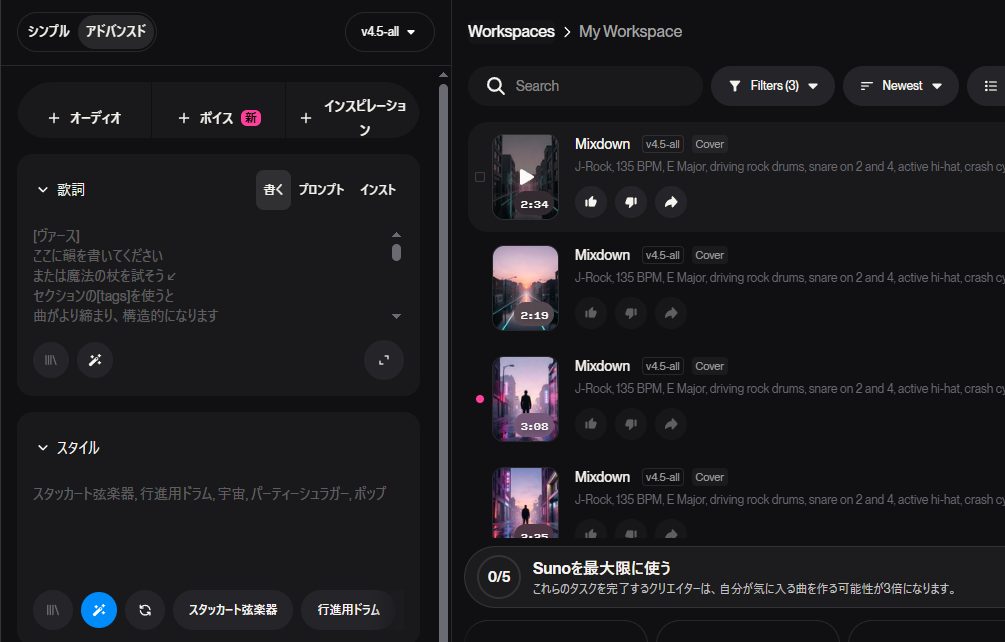The width and height of the screenshot is (1005, 642).
Task: Refresh the suggested style tags
Action: pyautogui.click(x=145, y=610)
